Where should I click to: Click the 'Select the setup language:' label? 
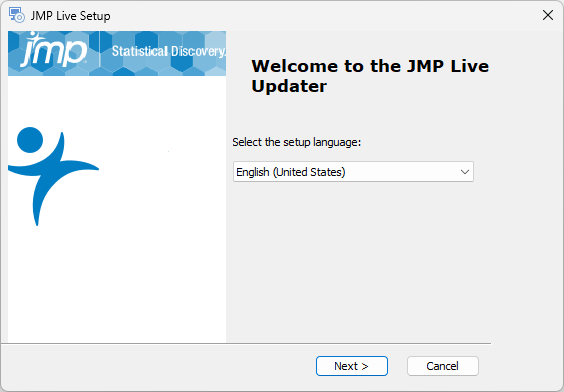pyautogui.click(x=296, y=142)
